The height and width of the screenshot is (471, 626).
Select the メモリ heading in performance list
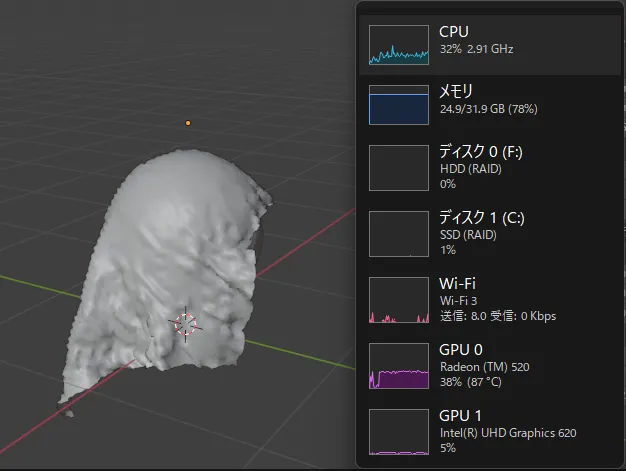(x=459, y=91)
